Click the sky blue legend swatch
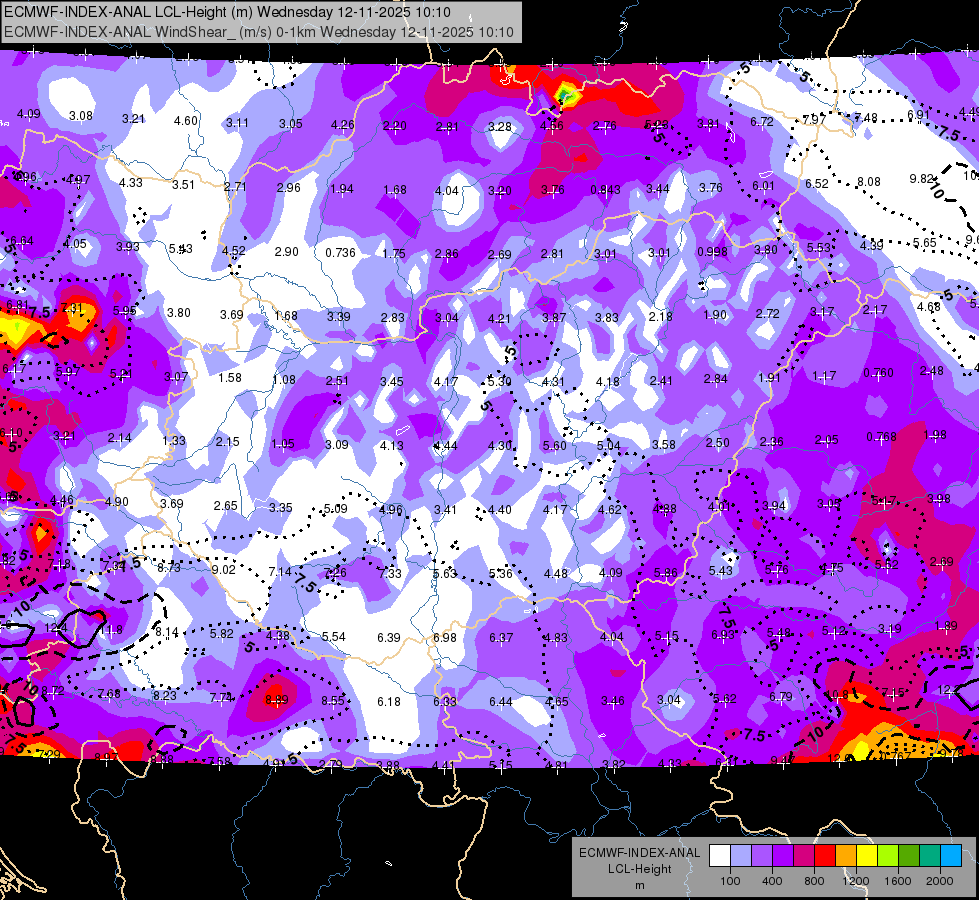The height and width of the screenshot is (900, 979). click(x=951, y=856)
